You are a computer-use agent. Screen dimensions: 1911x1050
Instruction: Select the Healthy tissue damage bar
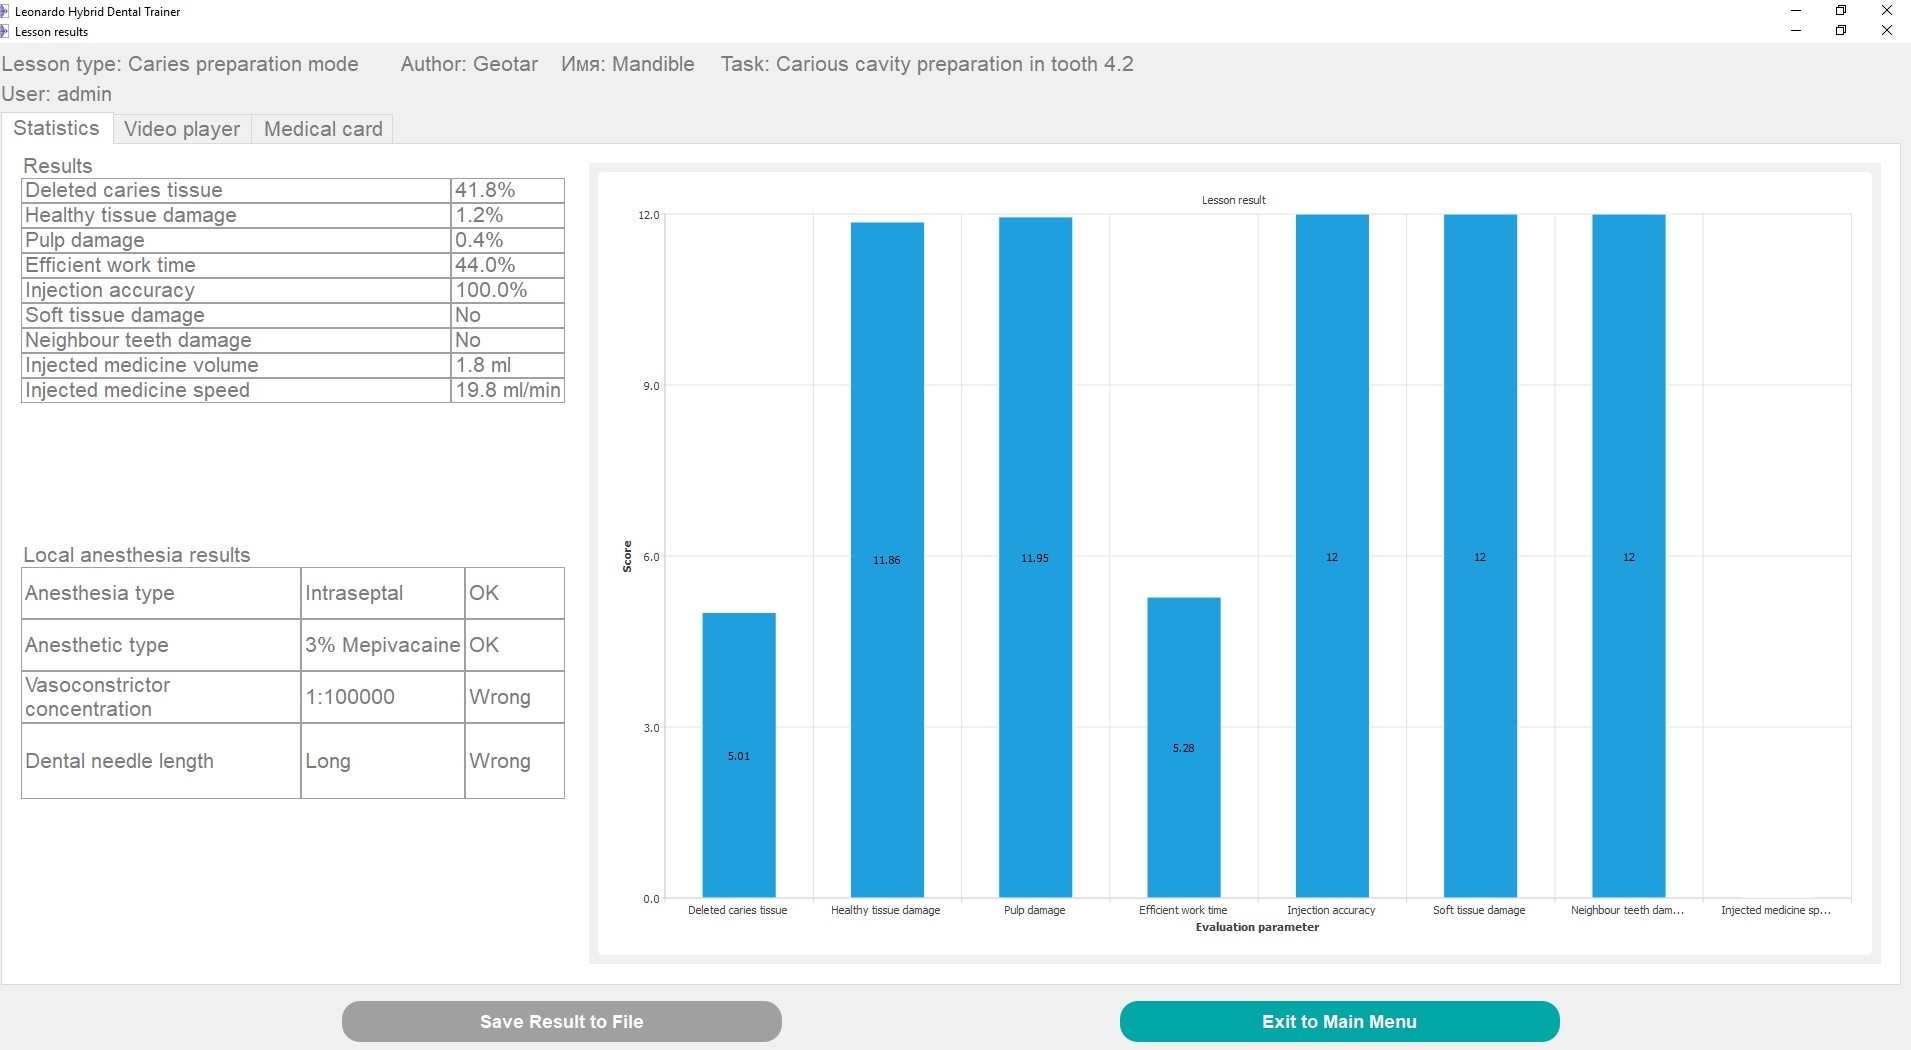pos(887,559)
